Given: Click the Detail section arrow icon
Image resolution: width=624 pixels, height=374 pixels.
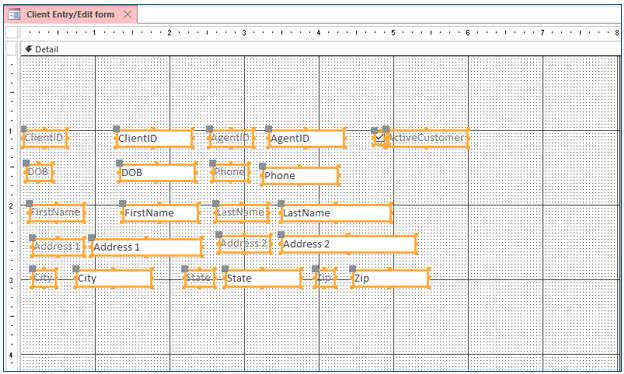Looking at the screenshot, I should pos(29,49).
